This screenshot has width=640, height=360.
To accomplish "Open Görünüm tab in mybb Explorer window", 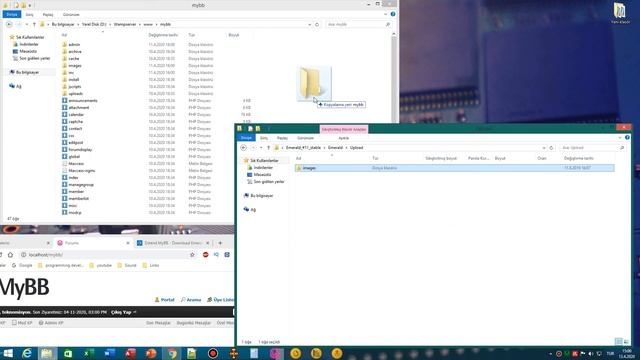I will pos(71,15).
